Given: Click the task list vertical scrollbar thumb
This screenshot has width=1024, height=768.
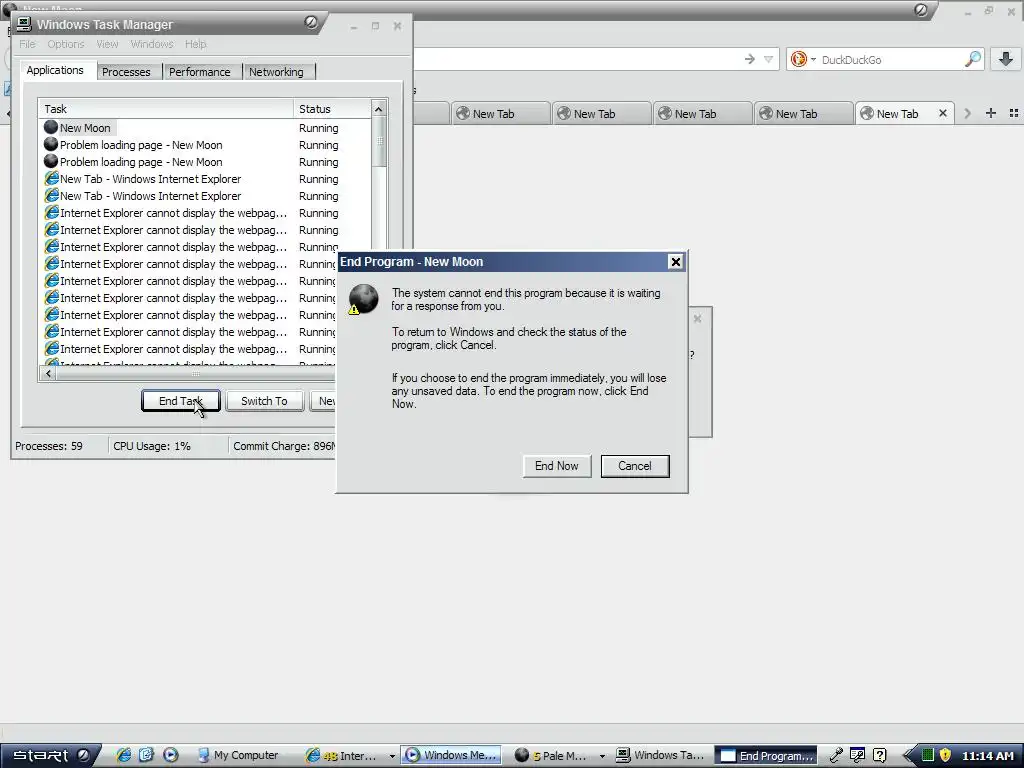Looking at the screenshot, I should 379,142.
